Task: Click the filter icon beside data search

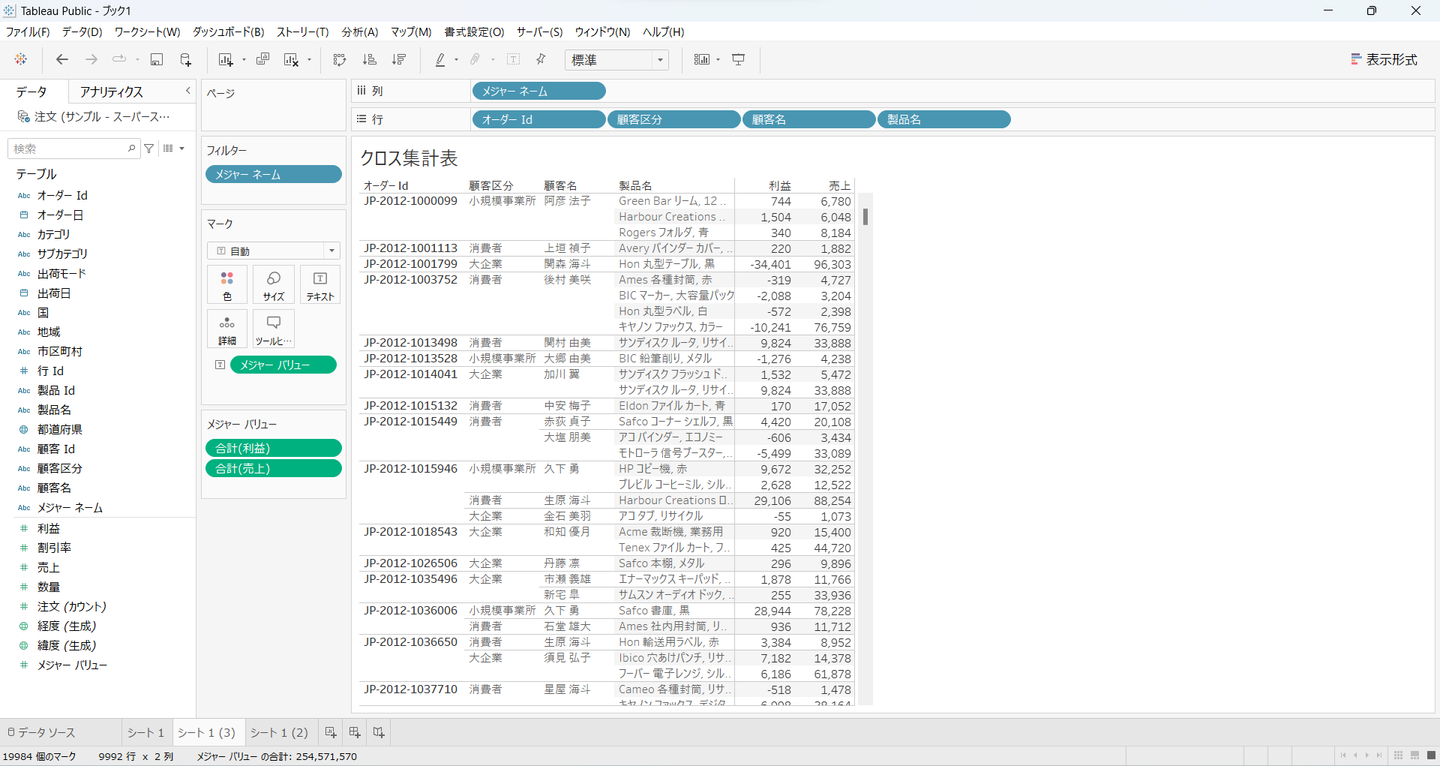Action: (x=149, y=148)
